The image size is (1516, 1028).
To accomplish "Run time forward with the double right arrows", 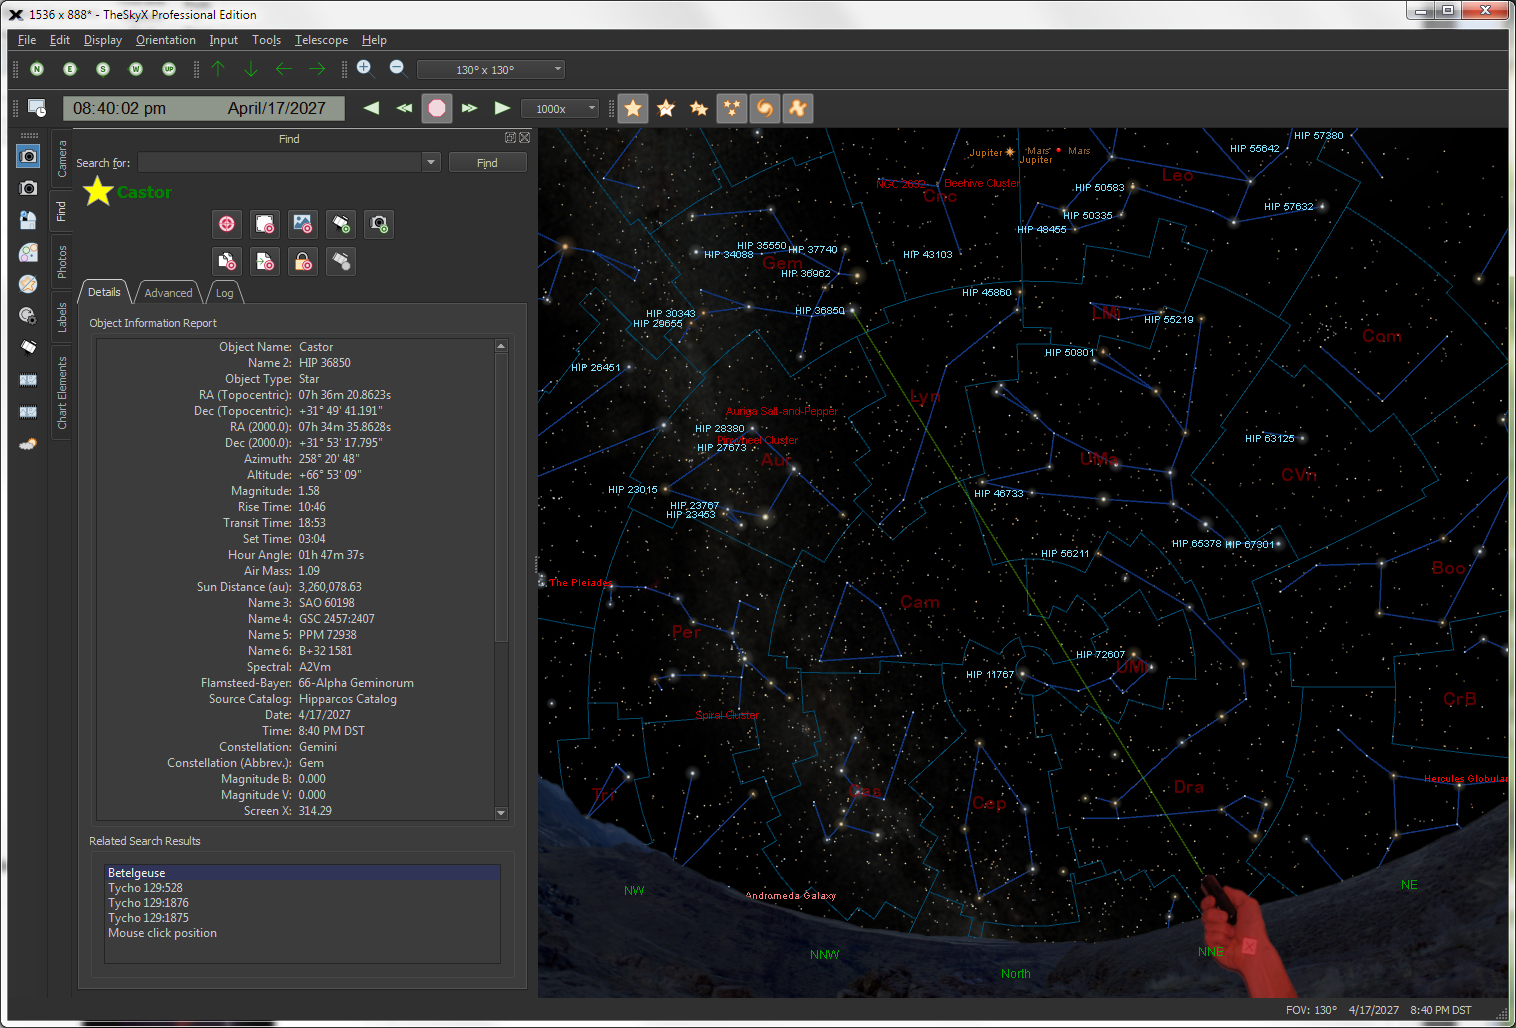I will click(469, 108).
